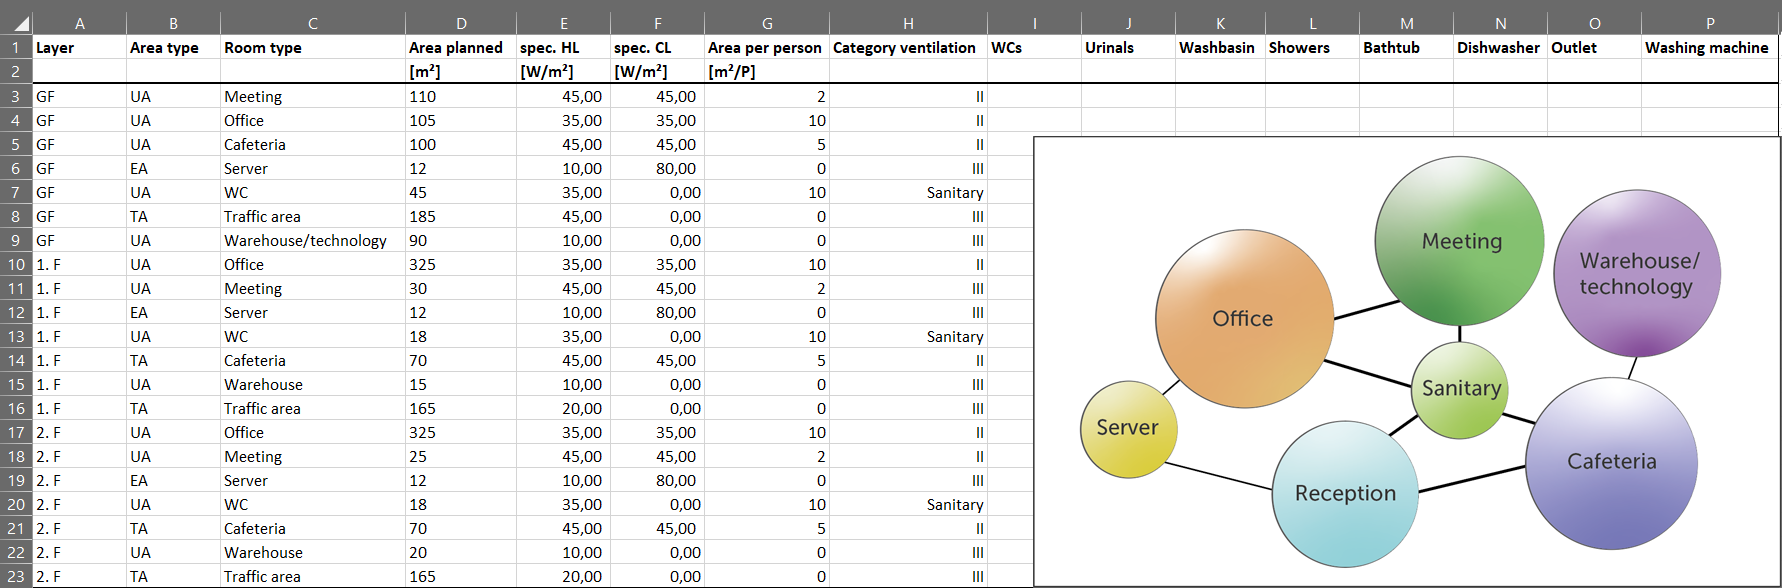Screen dimensions: 1782x588
Task: Click the Cafeteria bubble in diagram
Action: (x=1611, y=462)
